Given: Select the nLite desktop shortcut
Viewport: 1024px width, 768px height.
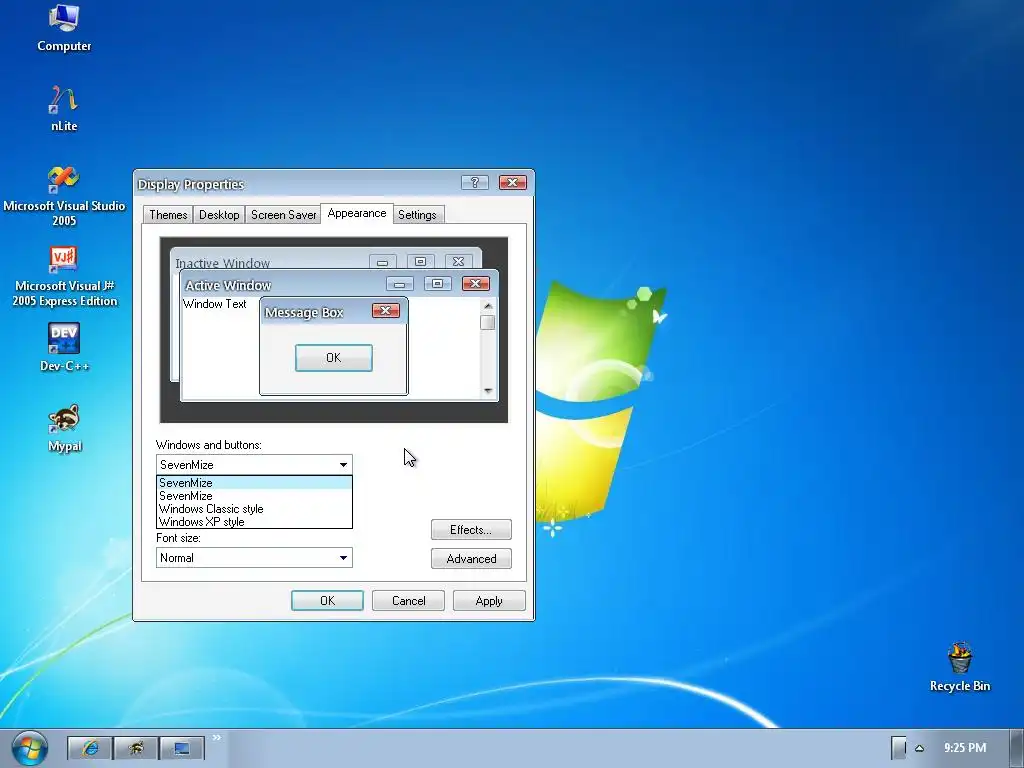Looking at the screenshot, I should 64,108.
